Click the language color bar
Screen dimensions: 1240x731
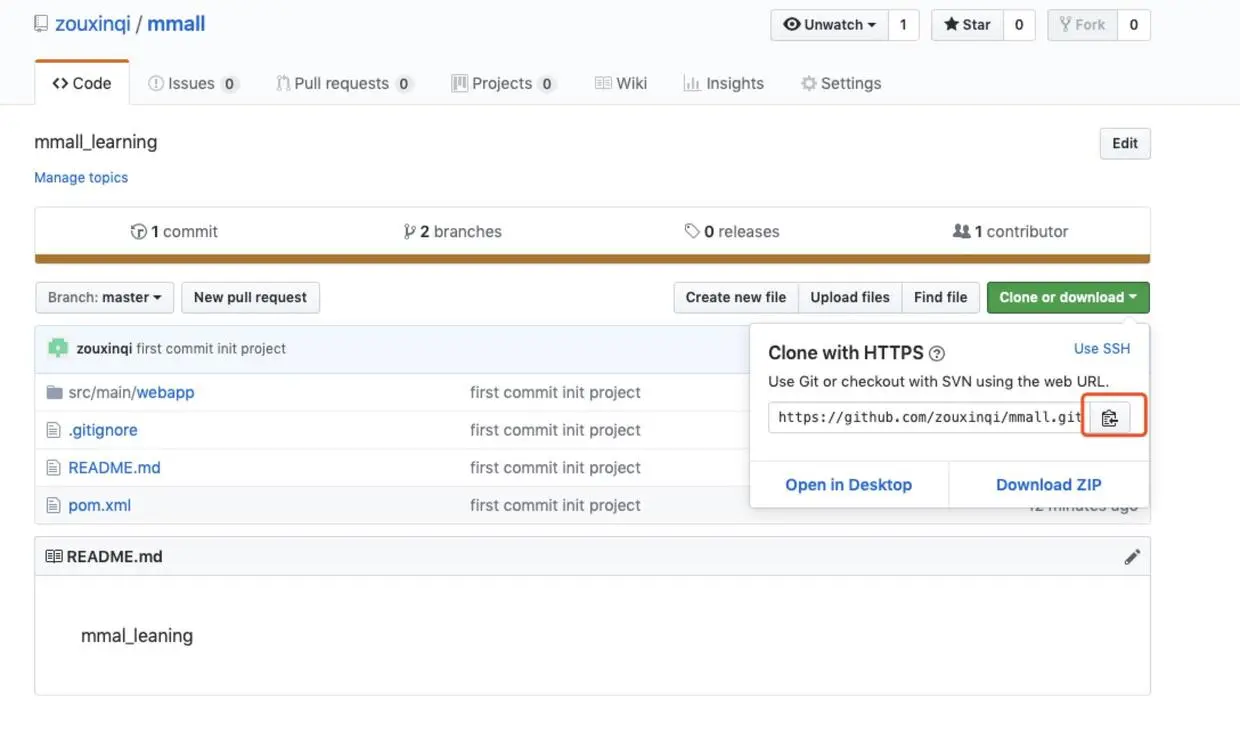pos(592,259)
